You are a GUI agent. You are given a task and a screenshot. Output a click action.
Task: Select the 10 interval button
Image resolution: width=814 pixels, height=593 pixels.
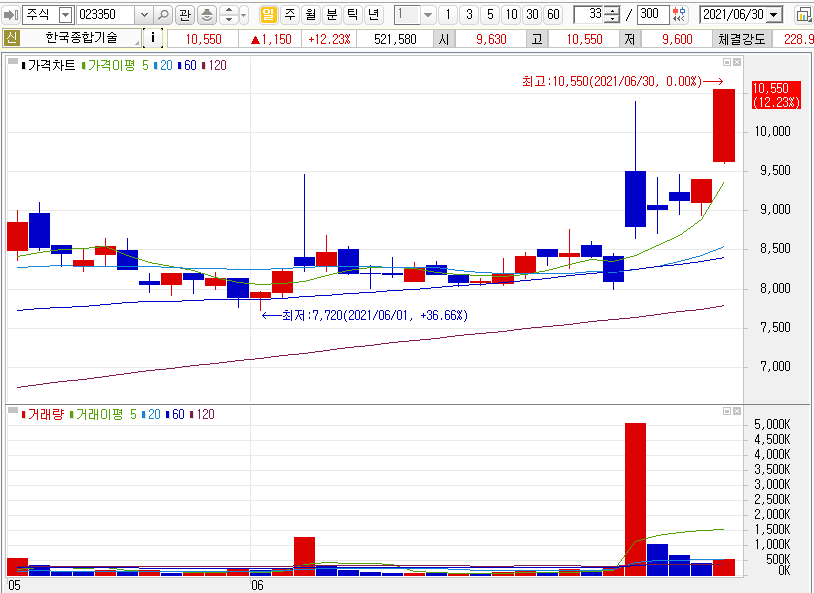tap(511, 15)
